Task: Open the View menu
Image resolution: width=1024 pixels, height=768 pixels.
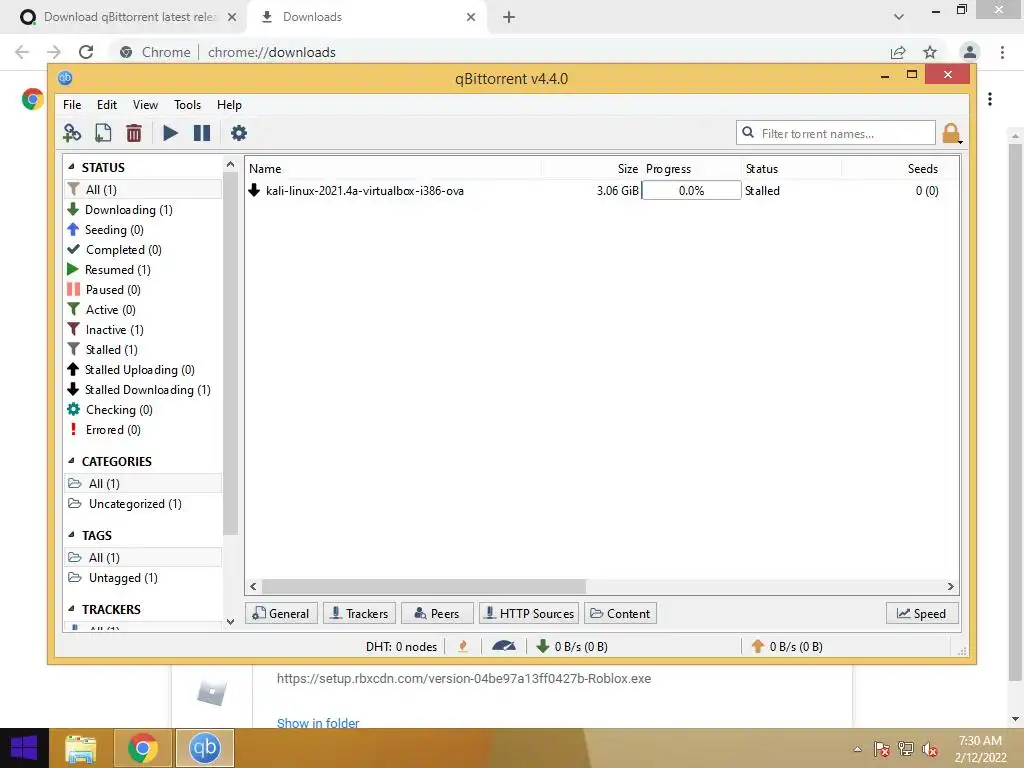Action: [x=145, y=104]
